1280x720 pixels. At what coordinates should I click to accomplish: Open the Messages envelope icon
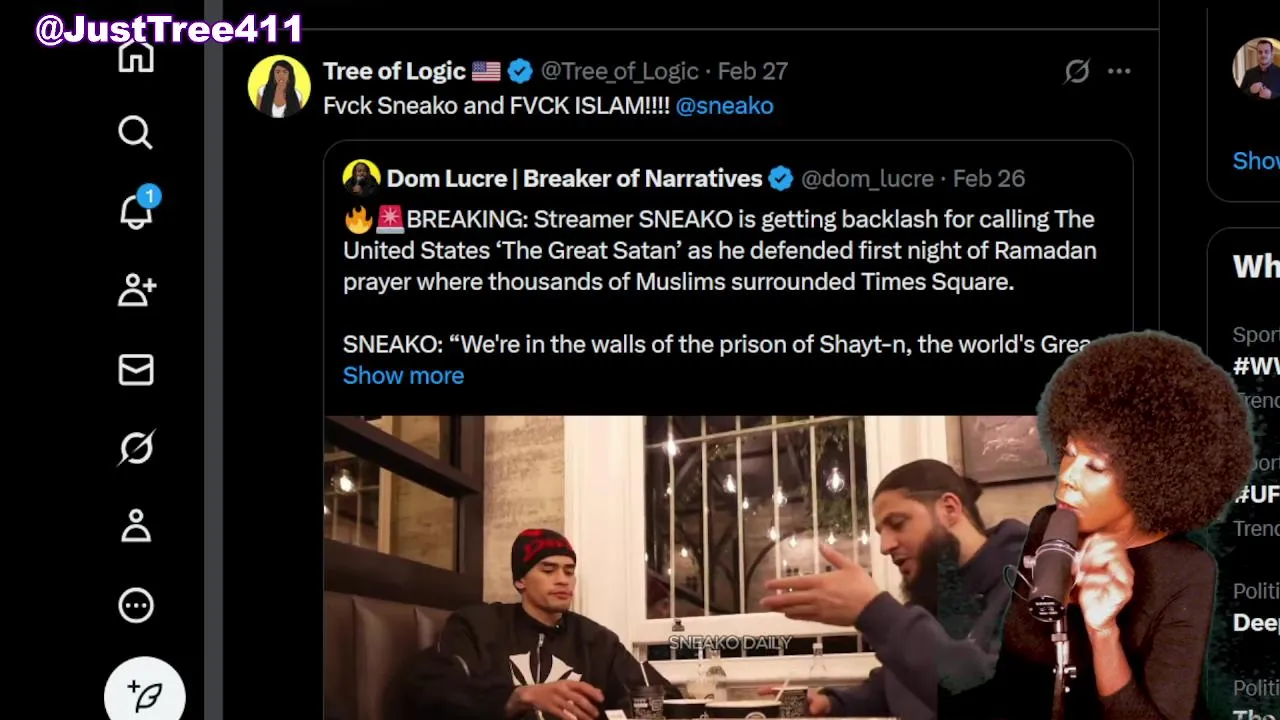tap(136, 370)
